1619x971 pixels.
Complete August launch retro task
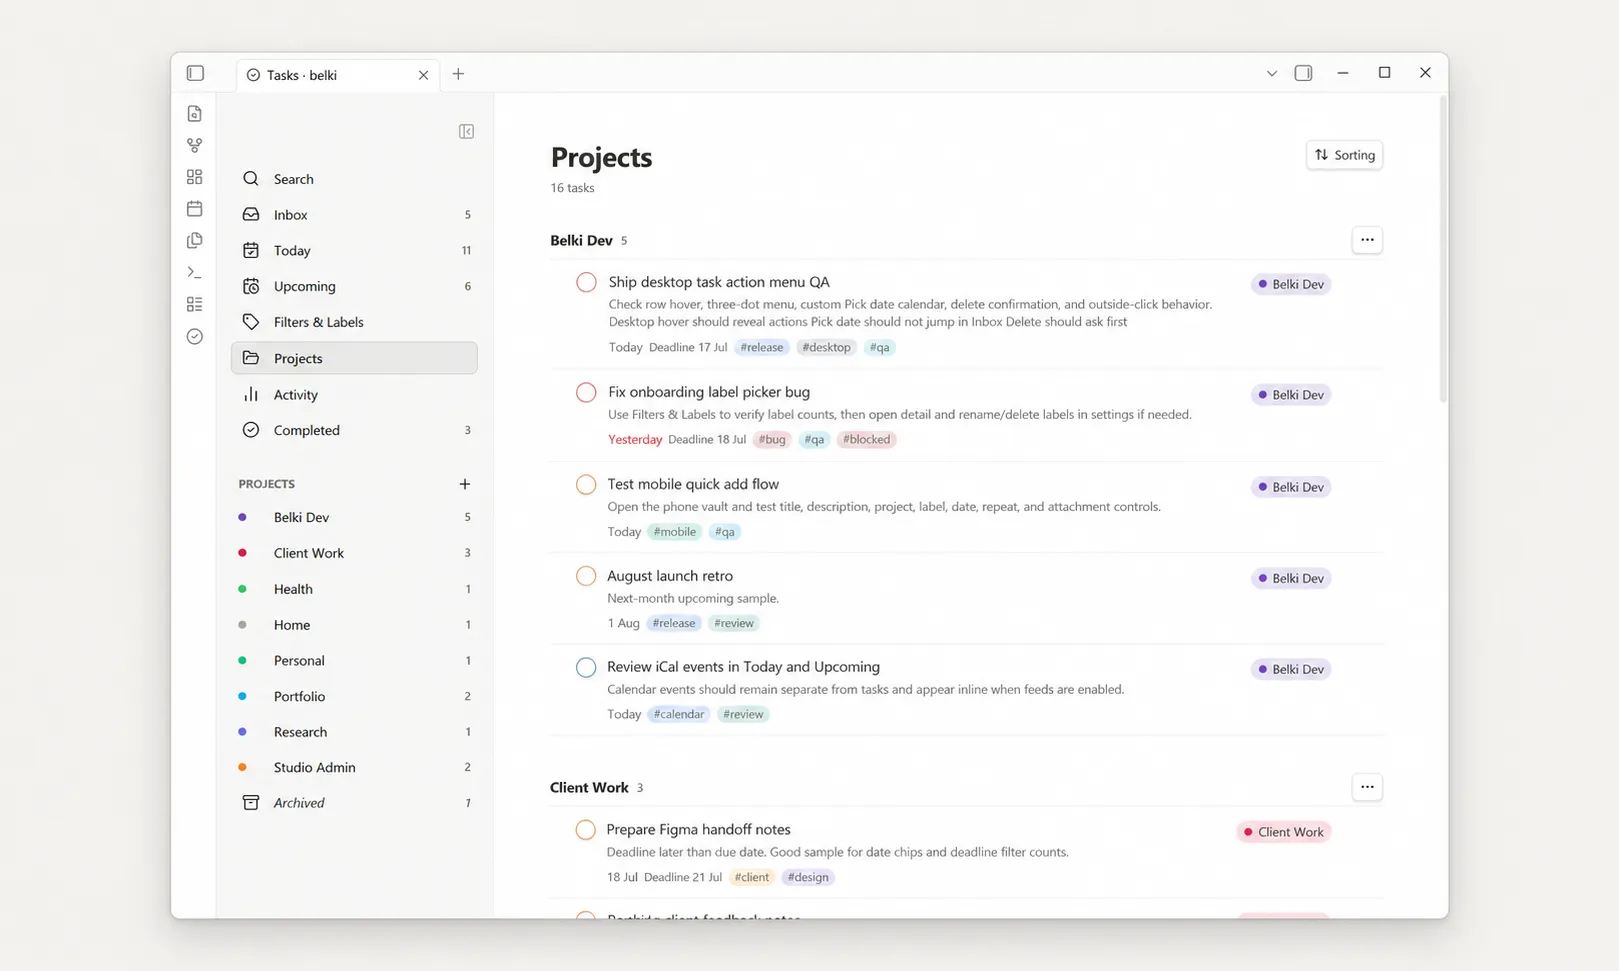(586, 576)
